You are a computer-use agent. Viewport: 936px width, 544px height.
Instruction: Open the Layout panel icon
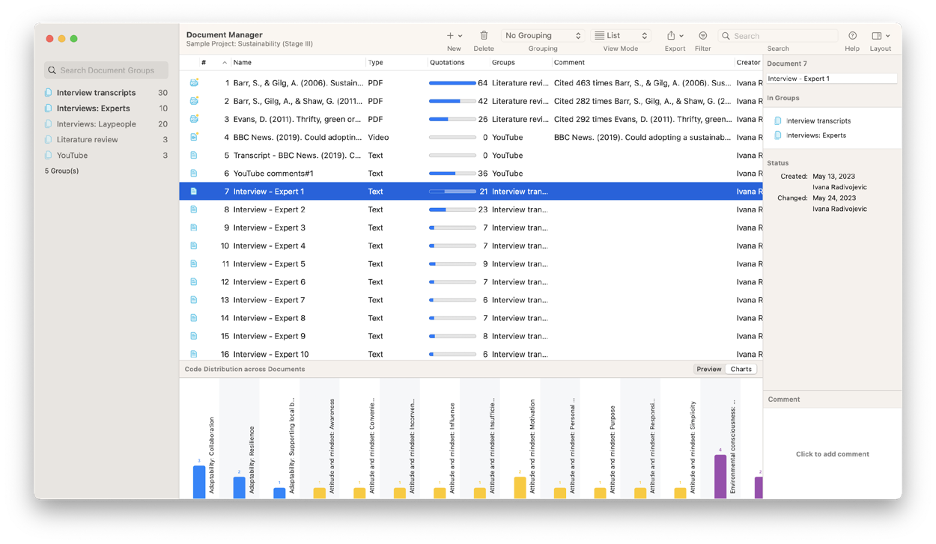tap(876, 36)
